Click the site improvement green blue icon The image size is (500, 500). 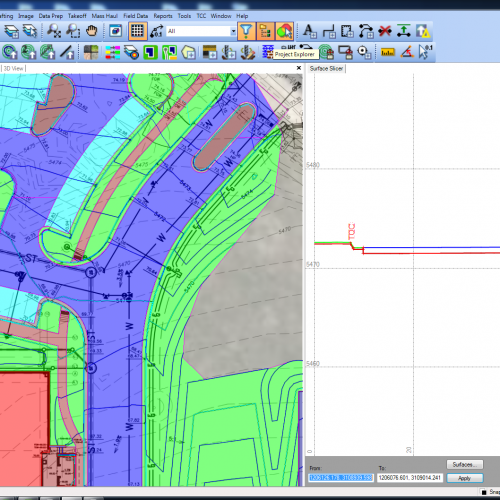click(x=170, y=52)
